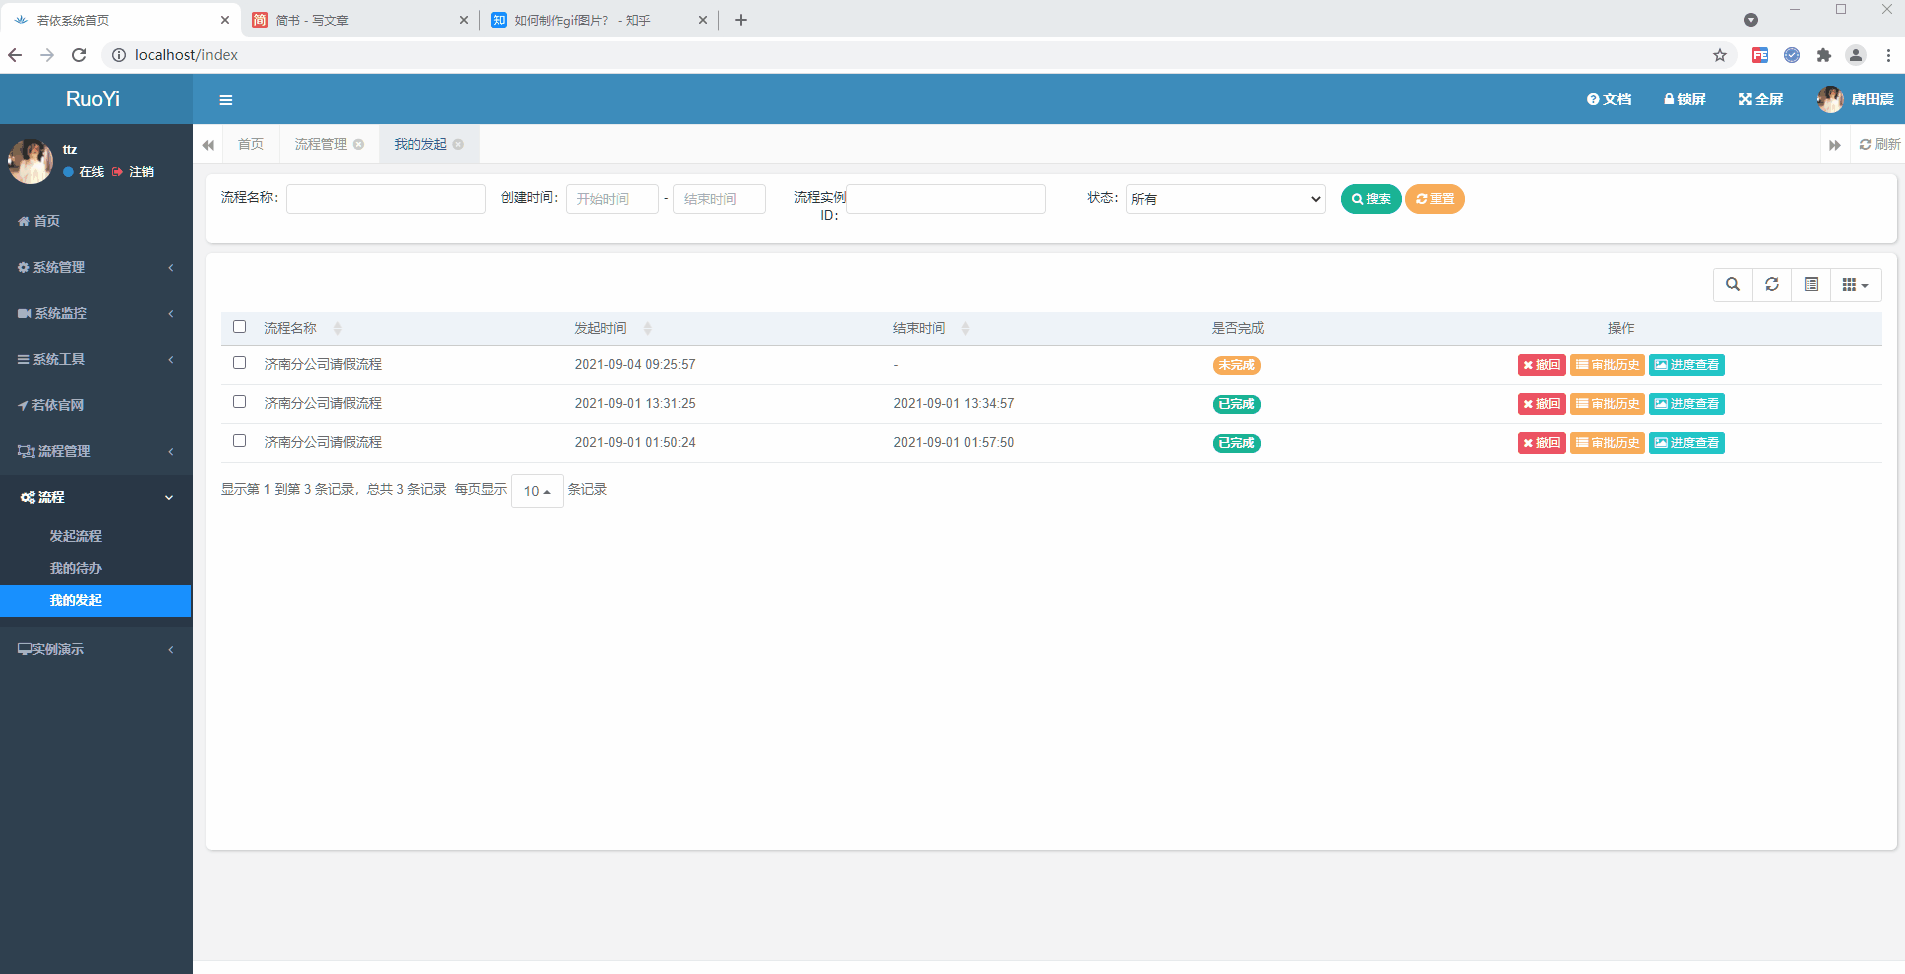Click into the 流程名称 input field
1905x974 pixels.
[385, 198]
